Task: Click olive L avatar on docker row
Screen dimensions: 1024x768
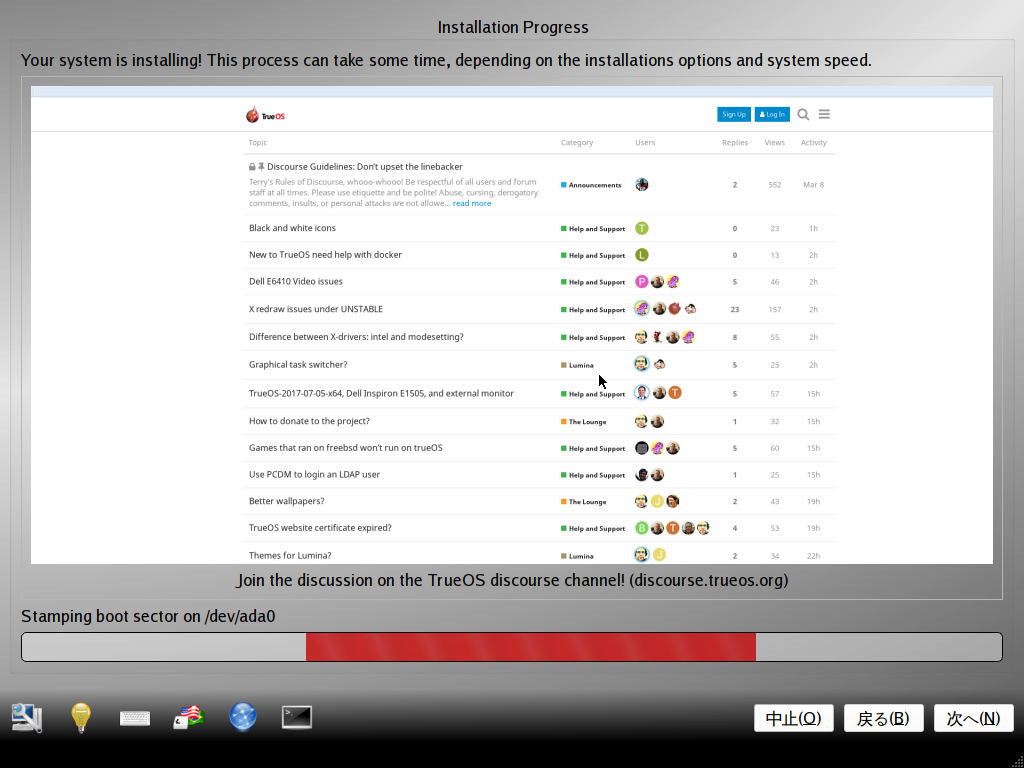Action: (x=642, y=255)
